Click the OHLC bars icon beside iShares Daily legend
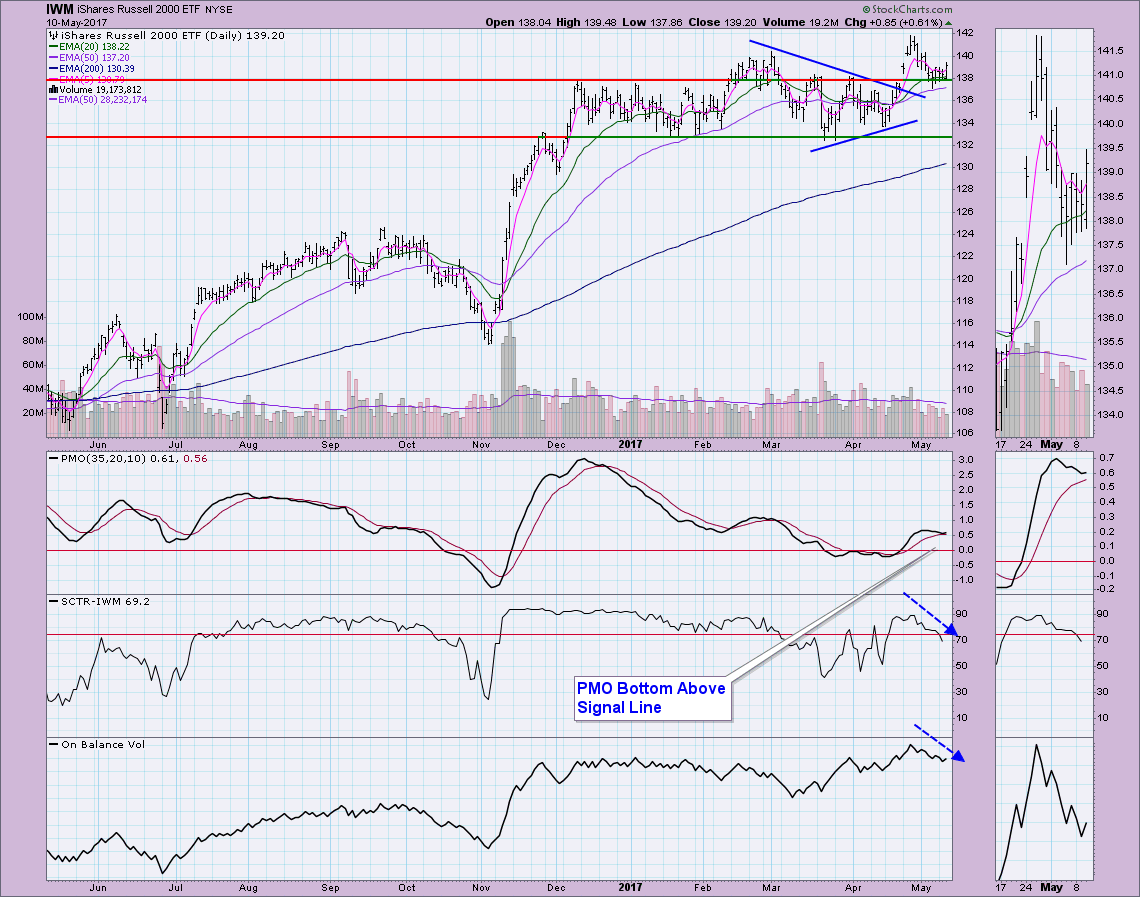Screen dimensions: 1140x897 click(53, 35)
